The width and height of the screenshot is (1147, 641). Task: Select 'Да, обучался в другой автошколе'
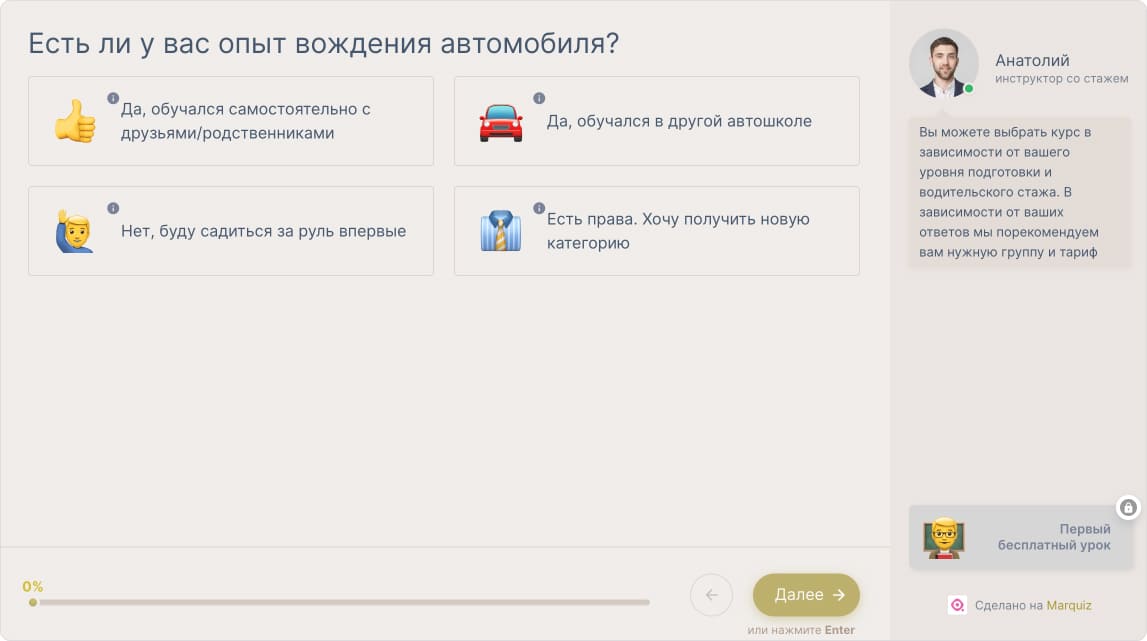point(656,121)
